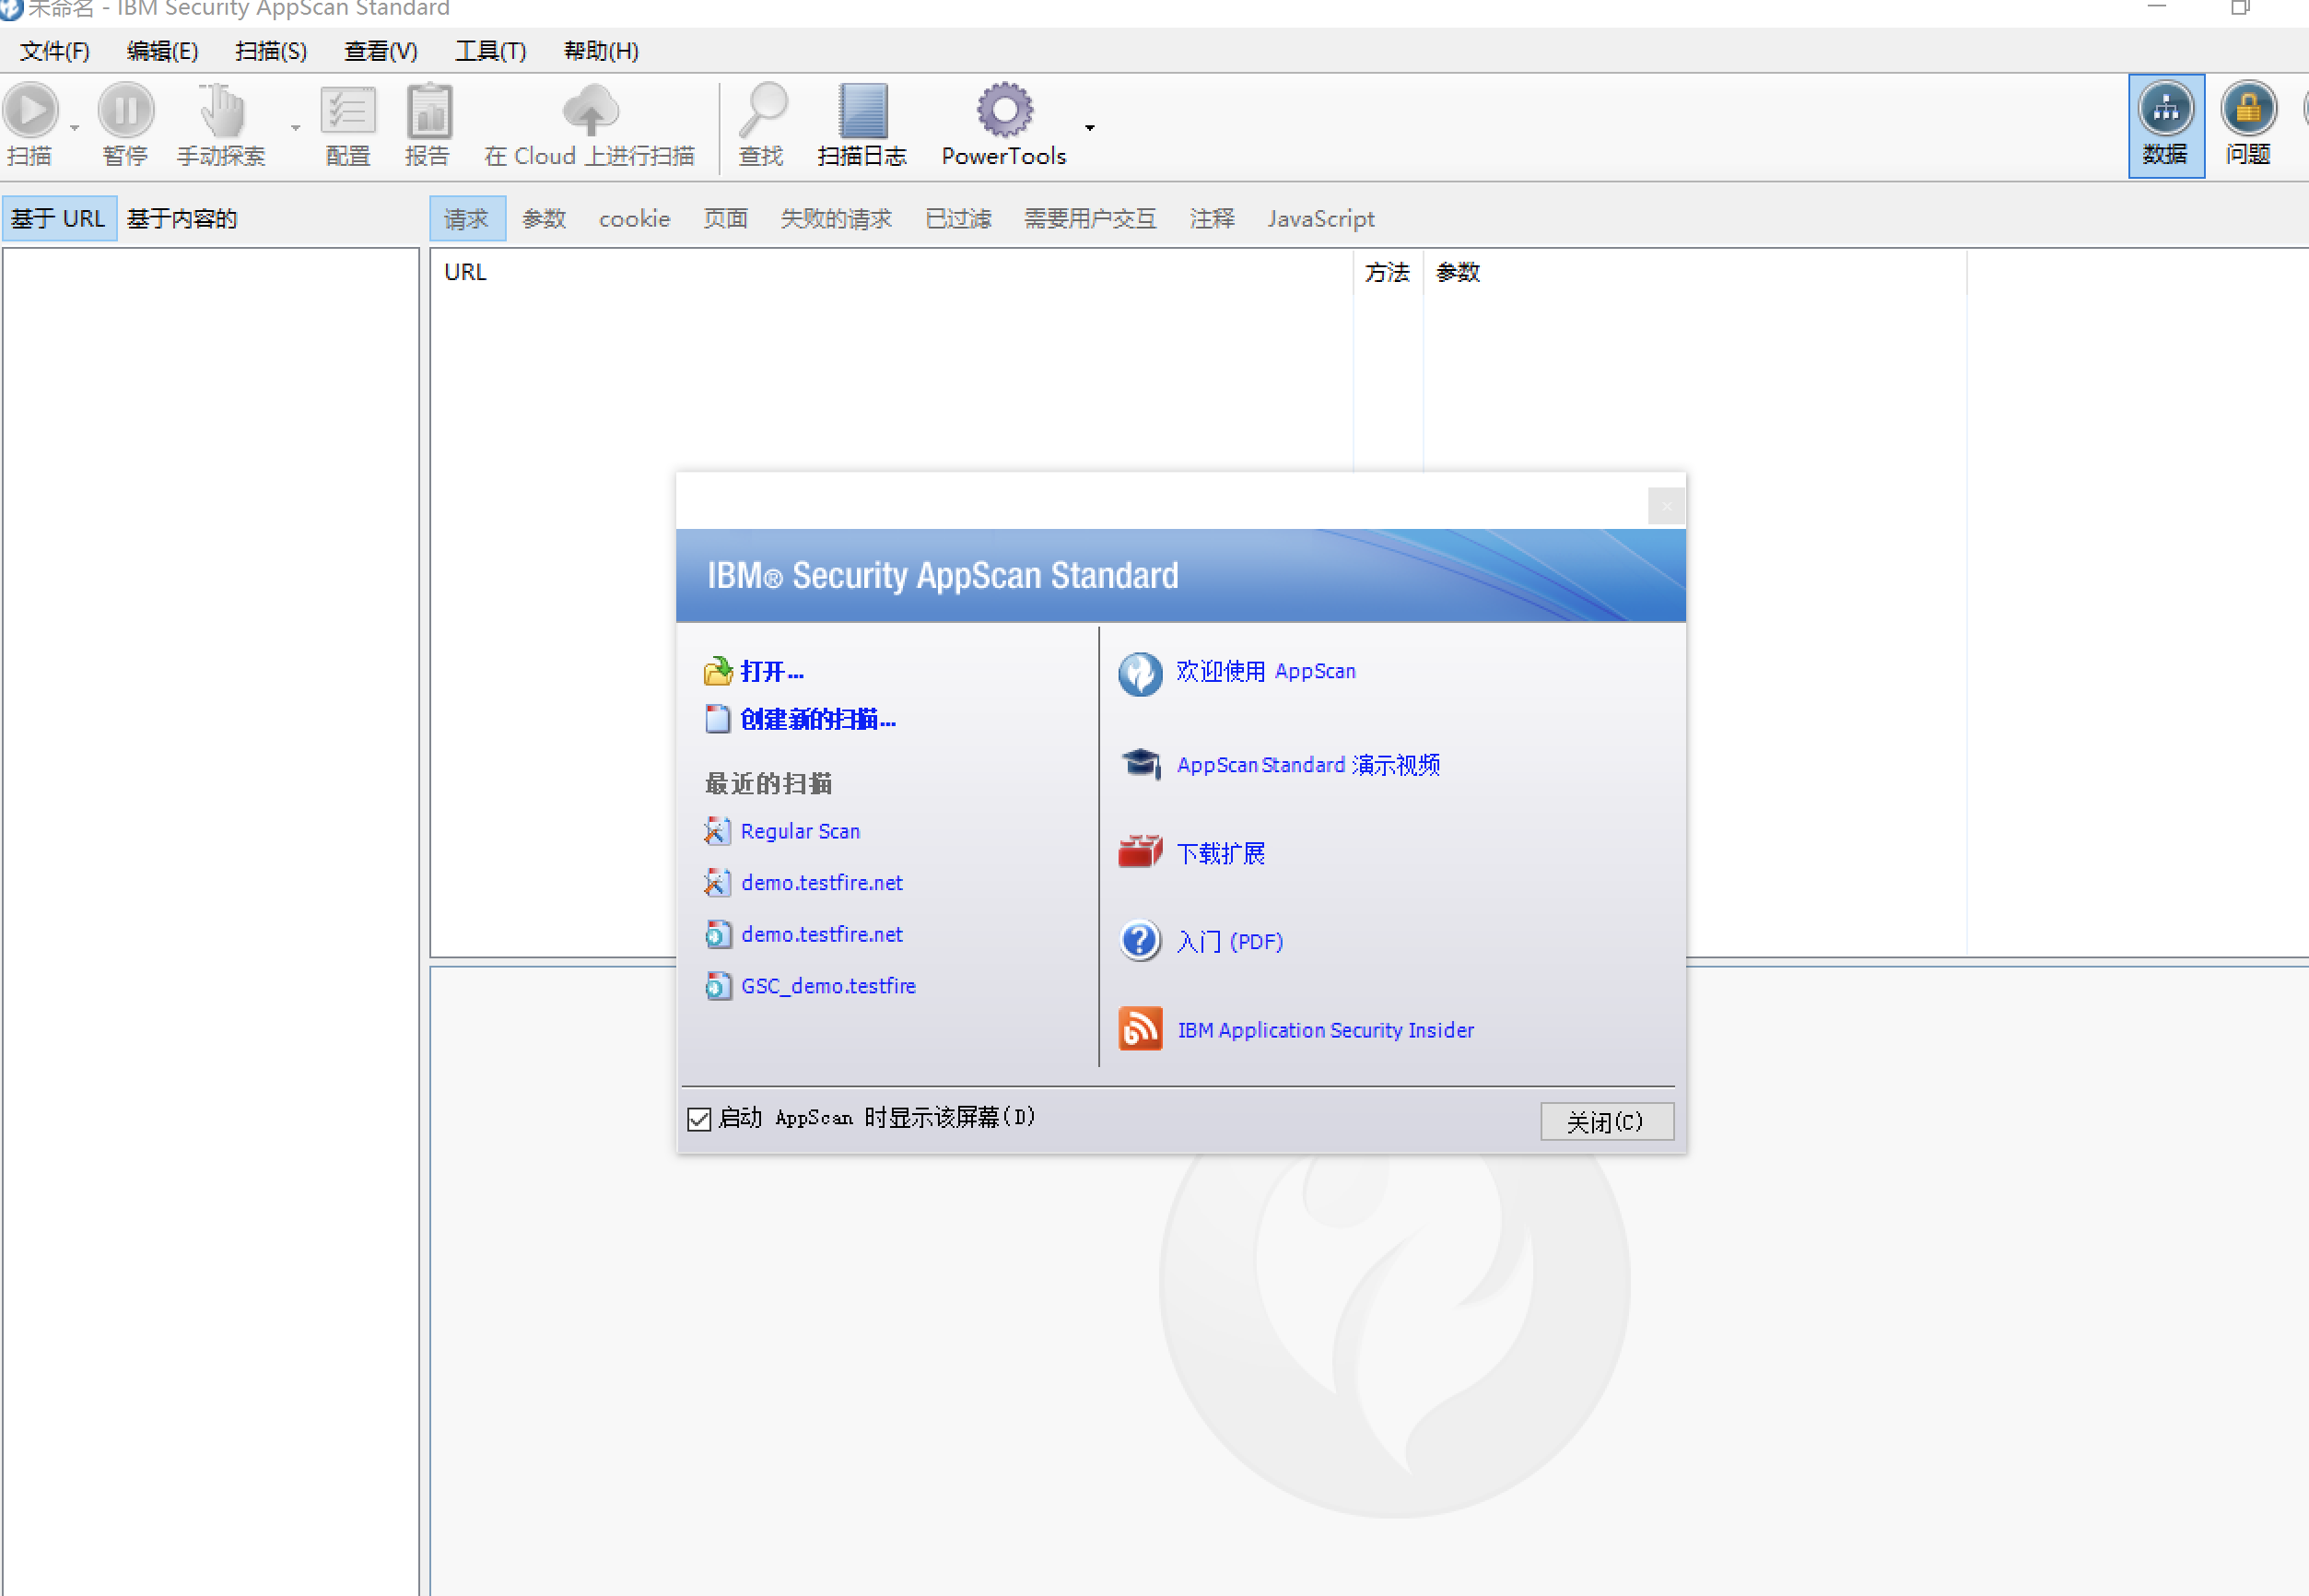Screen dimensions: 2309x1596
Task: Click the Close (关闭) button in dialog
Action: coord(1606,1121)
